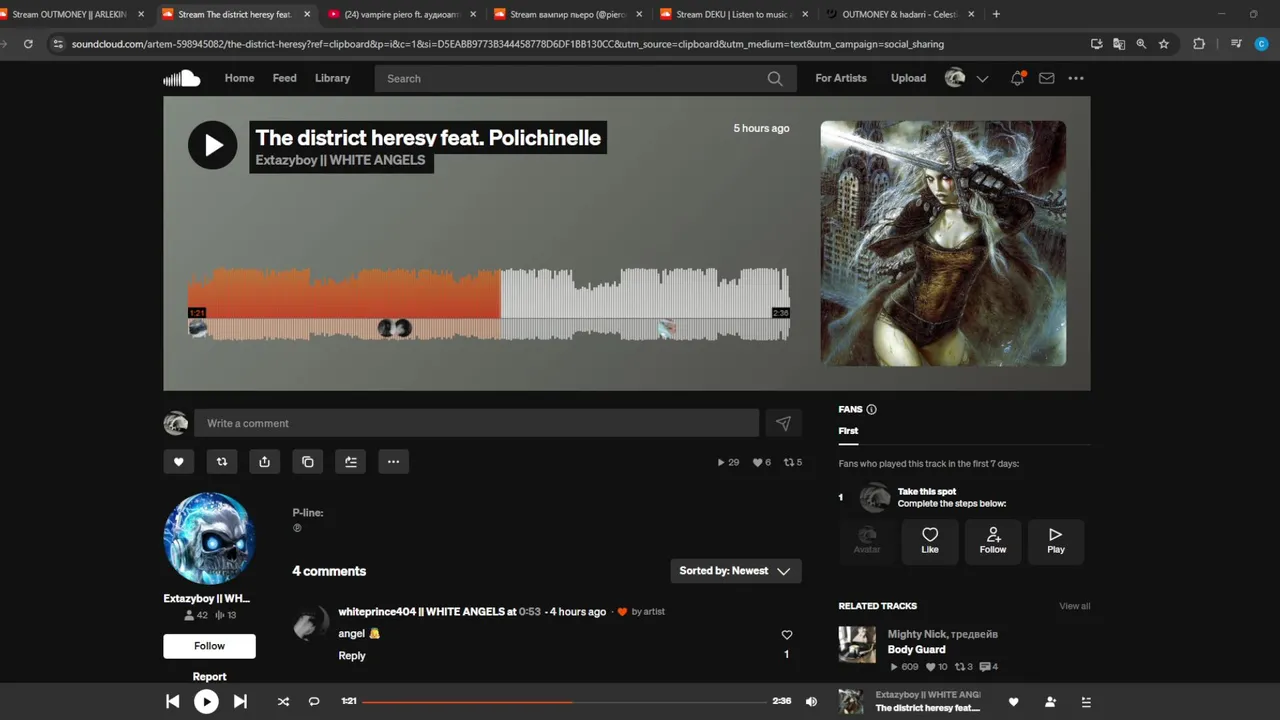The image size is (1280, 720).
Task: Repost the track
Action: tap(222, 462)
